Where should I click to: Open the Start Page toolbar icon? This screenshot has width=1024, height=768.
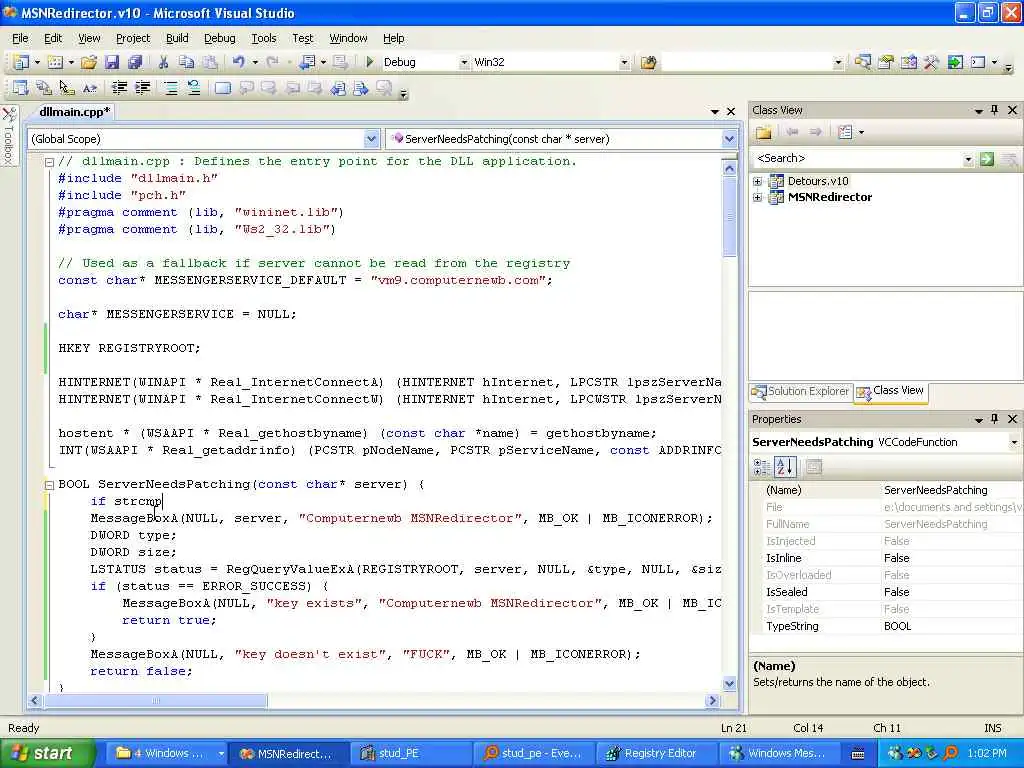tap(955, 62)
